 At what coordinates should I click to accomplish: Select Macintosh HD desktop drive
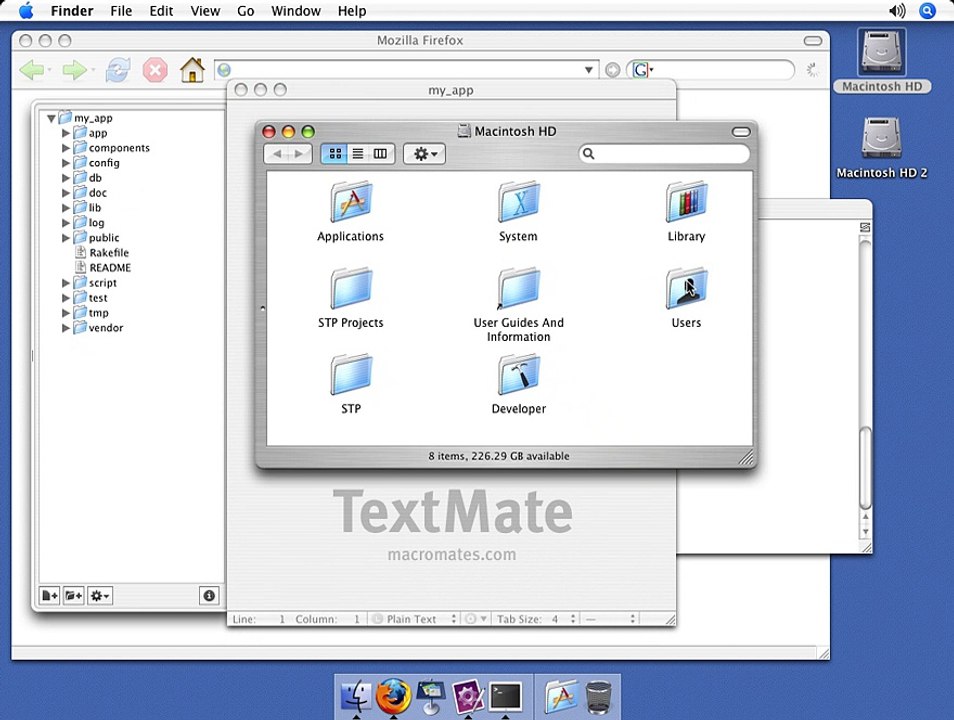tap(882, 61)
